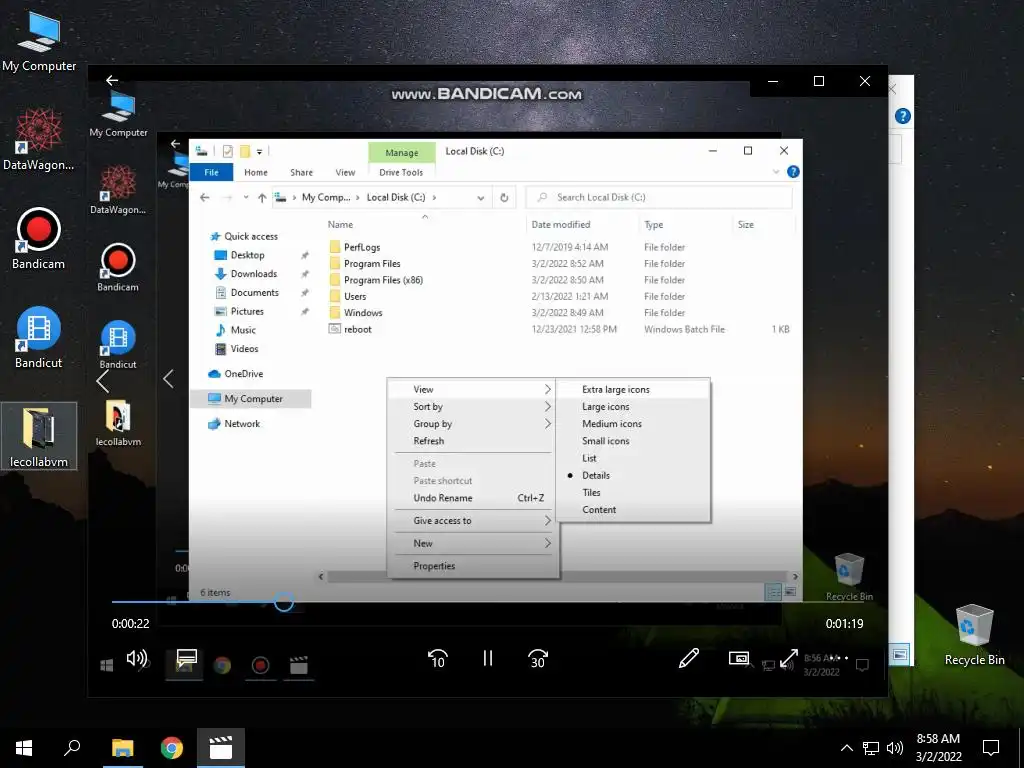Click the Explorer help question mark under its close button
Screen dimensions: 1024x768
[793, 172]
